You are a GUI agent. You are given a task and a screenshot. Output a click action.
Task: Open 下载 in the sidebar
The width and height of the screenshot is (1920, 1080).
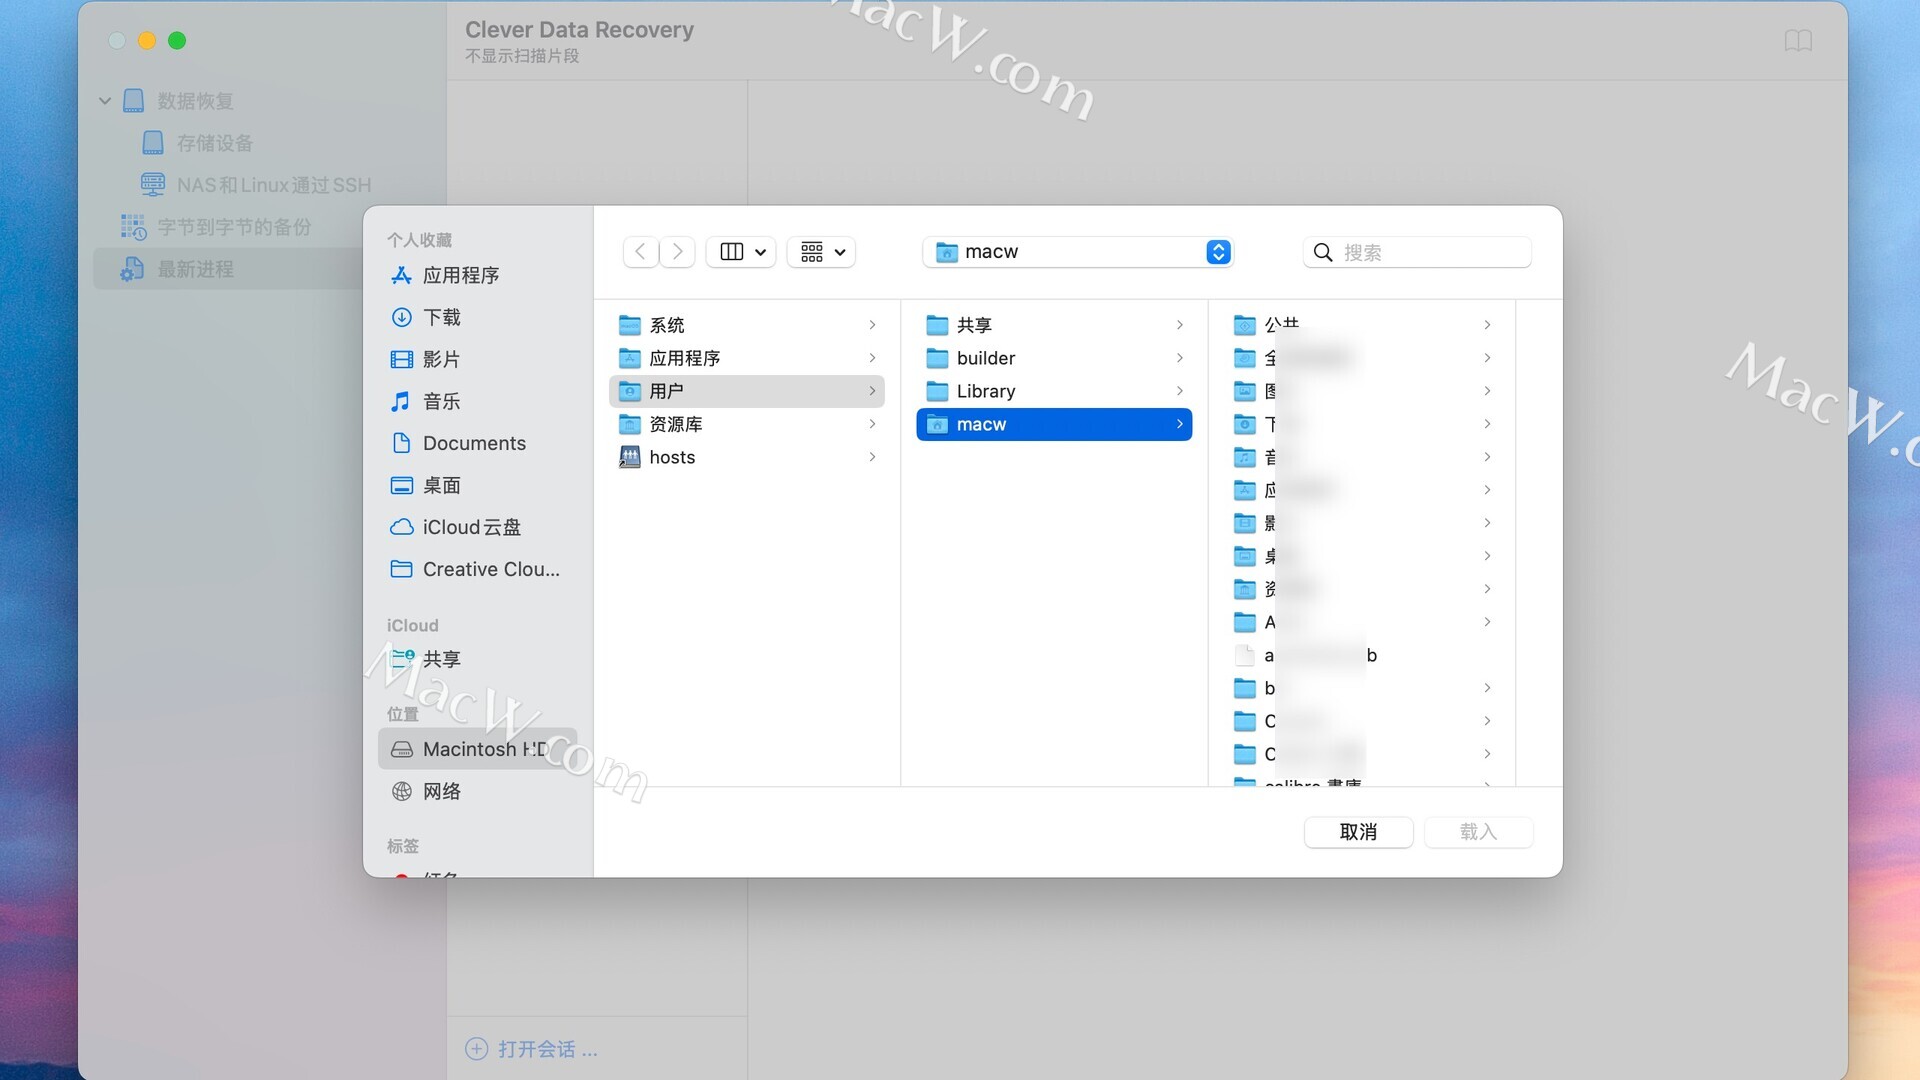tap(441, 317)
